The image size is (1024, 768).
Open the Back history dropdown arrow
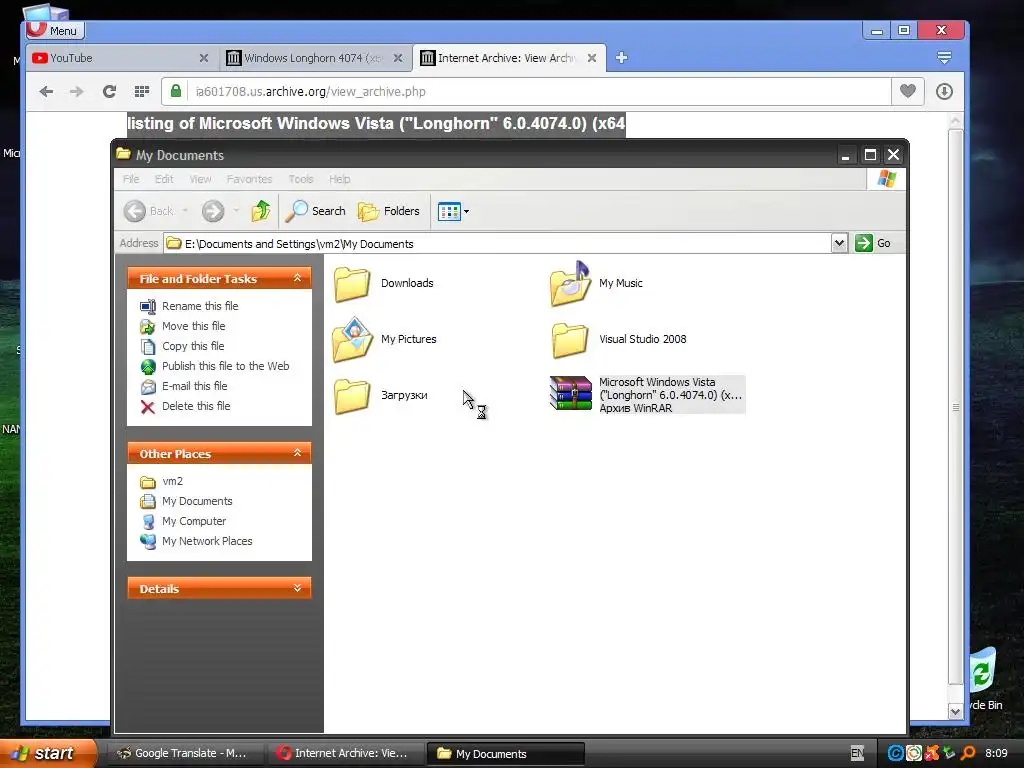[x=185, y=211]
